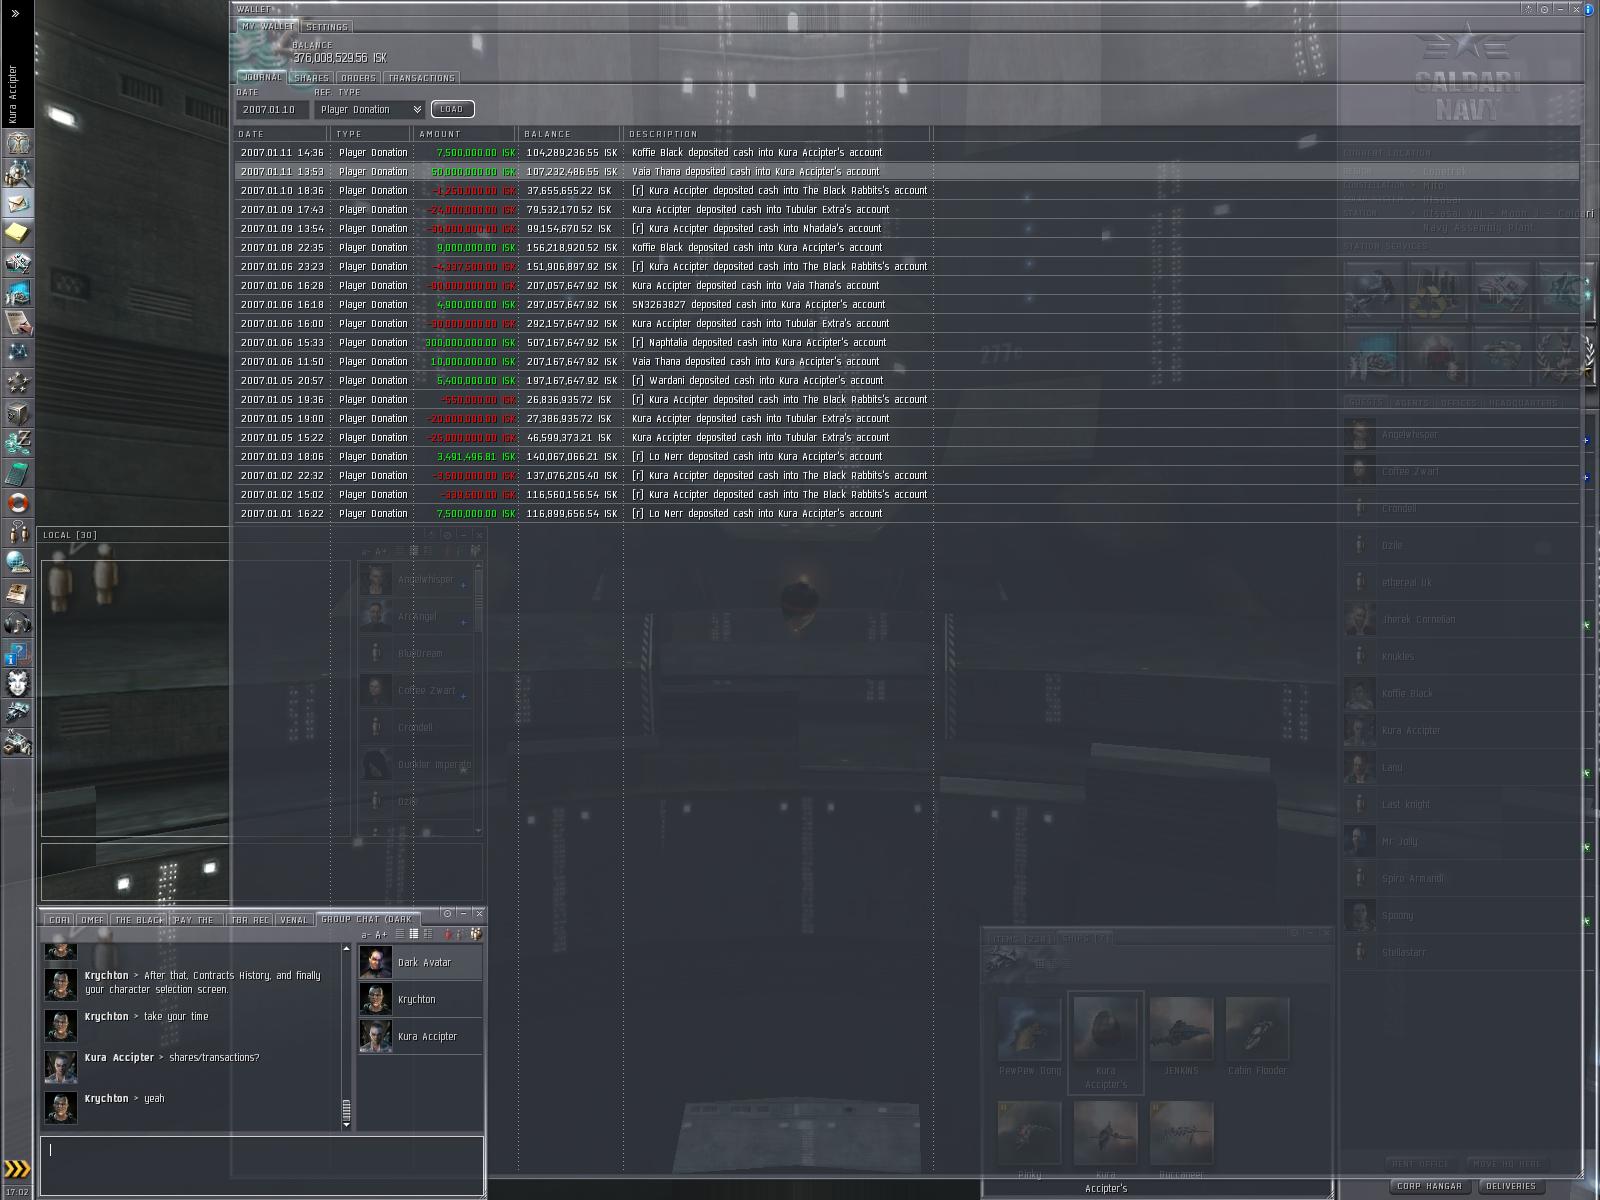The width and height of the screenshot is (1600, 1200).
Task: Open the Jukebox headphones icon
Action: click(x=17, y=622)
